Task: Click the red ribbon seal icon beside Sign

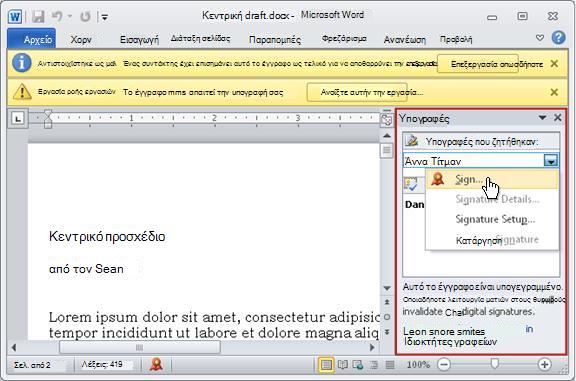Action: [x=438, y=179]
